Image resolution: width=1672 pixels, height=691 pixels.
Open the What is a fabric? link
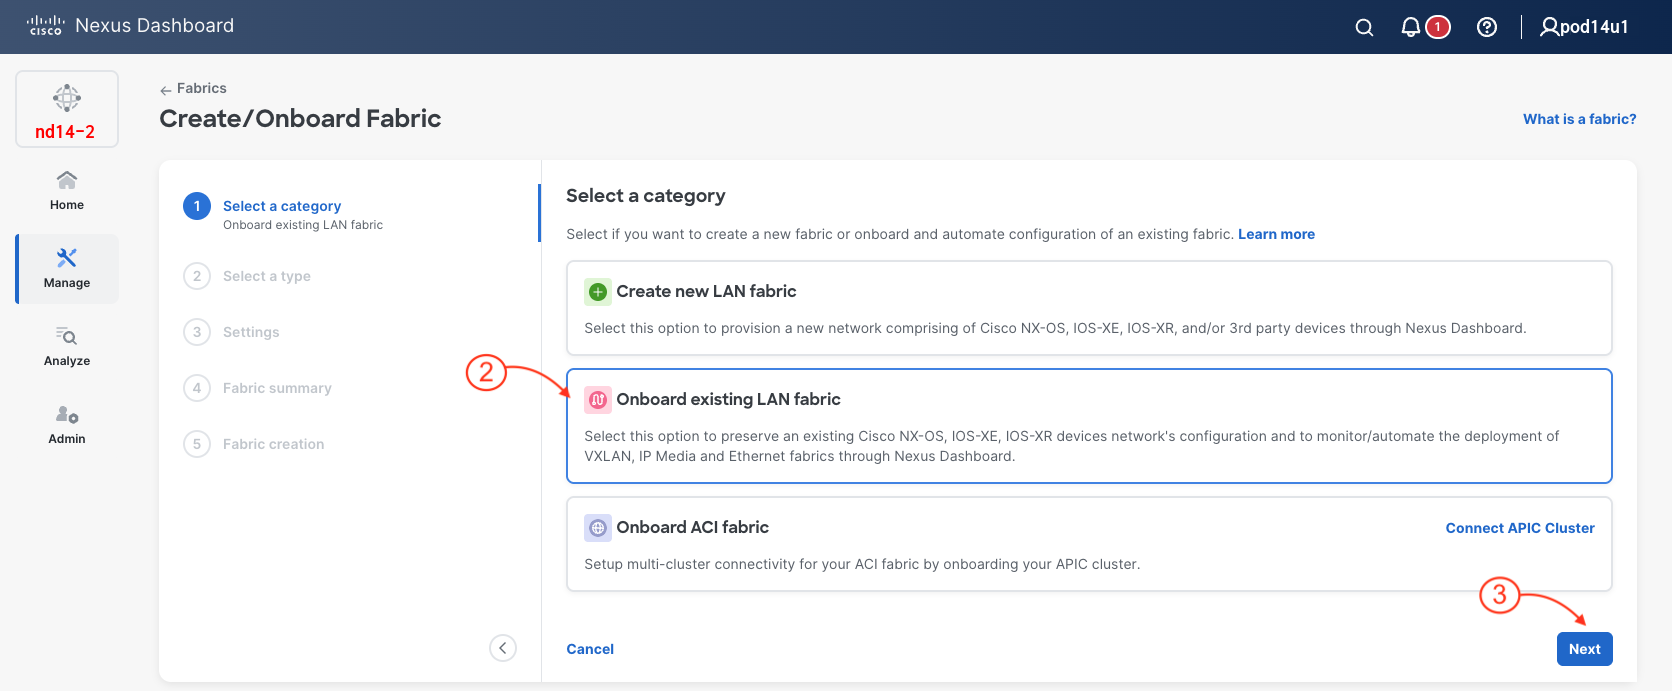click(x=1579, y=119)
